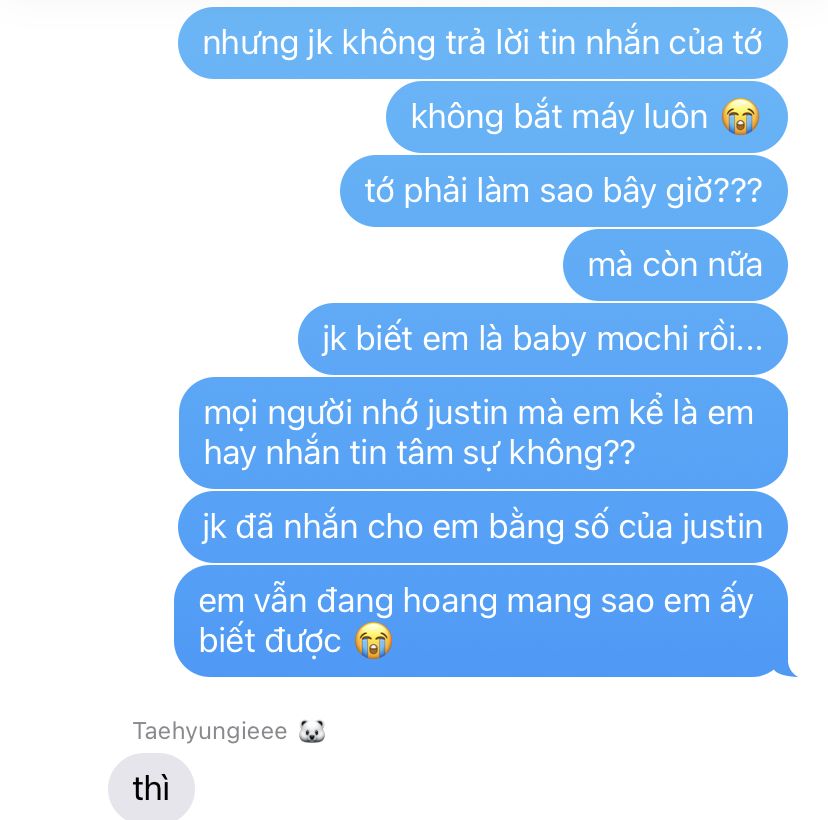The height and width of the screenshot is (820, 828).
Task: Tap the second line 'hay nhắn tin tâm sự không??'
Action: [419, 453]
